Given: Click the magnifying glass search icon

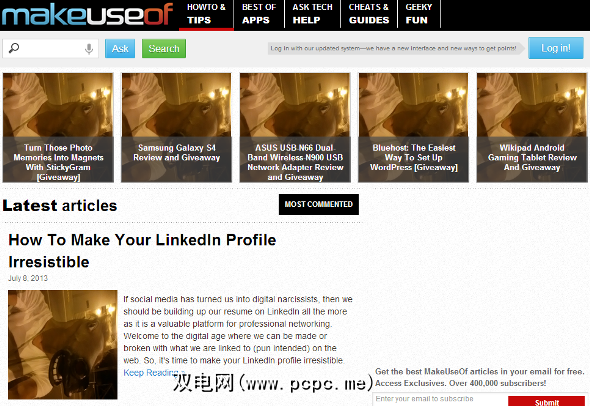Looking at the screenshot, I should click(14, 48).
